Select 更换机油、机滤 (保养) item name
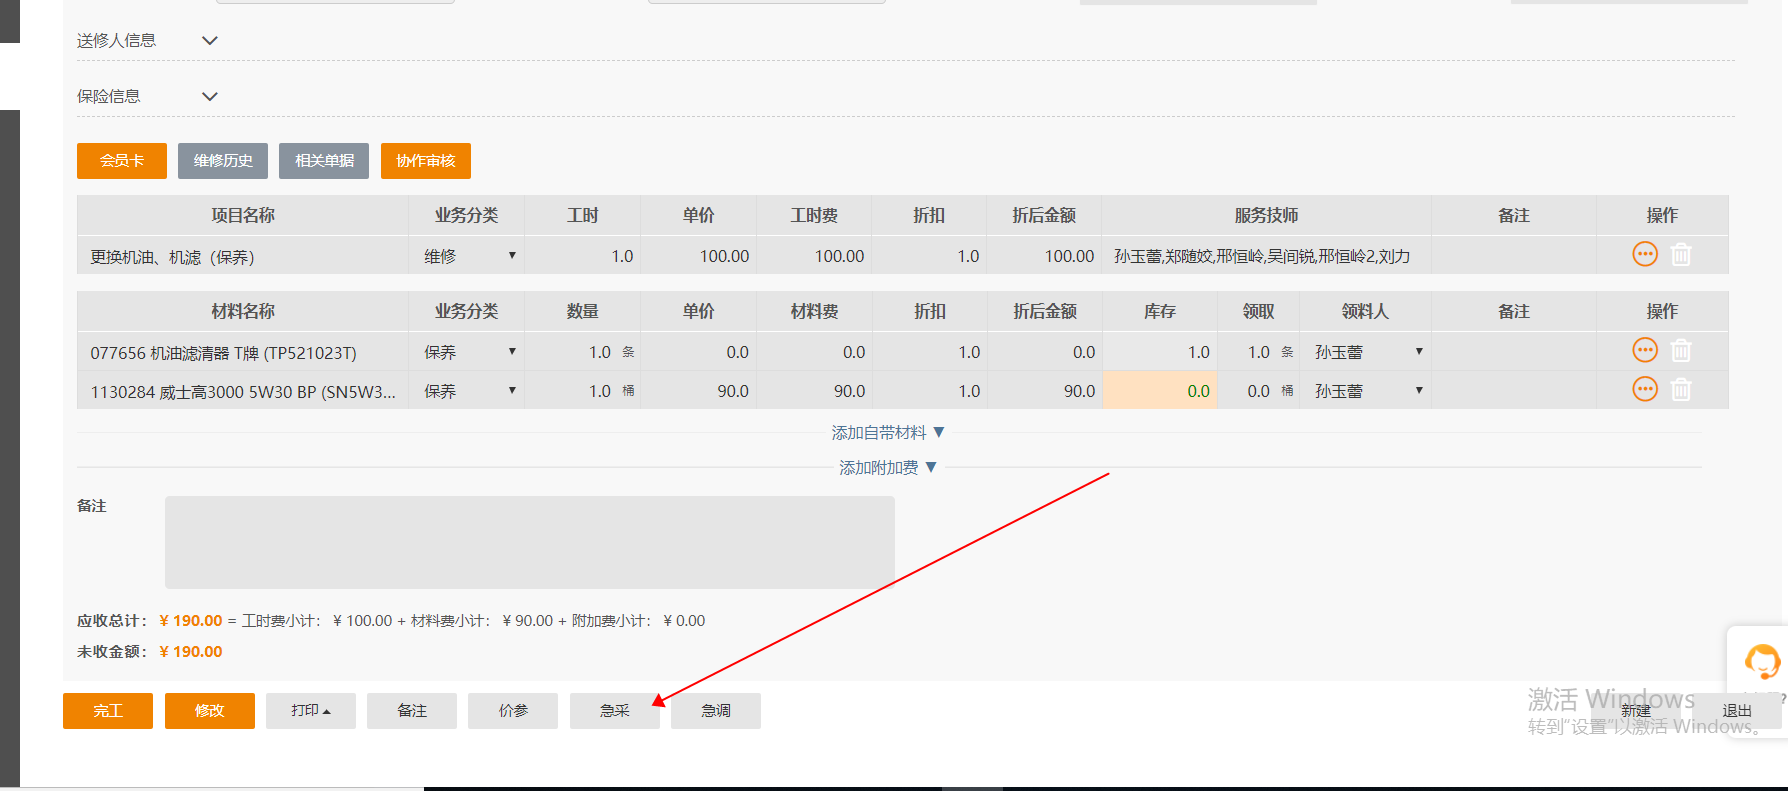The width and height of the screenshot is (1788, 791). click(x=172, y=257)
